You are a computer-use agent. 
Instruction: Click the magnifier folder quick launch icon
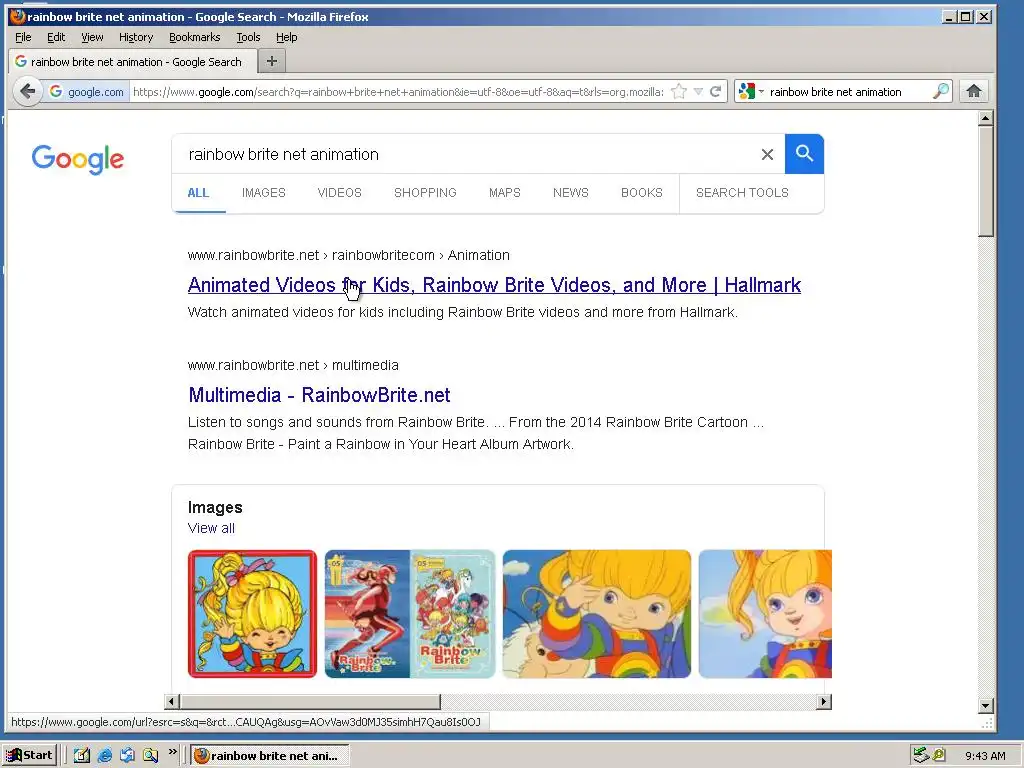click(150, 756)
